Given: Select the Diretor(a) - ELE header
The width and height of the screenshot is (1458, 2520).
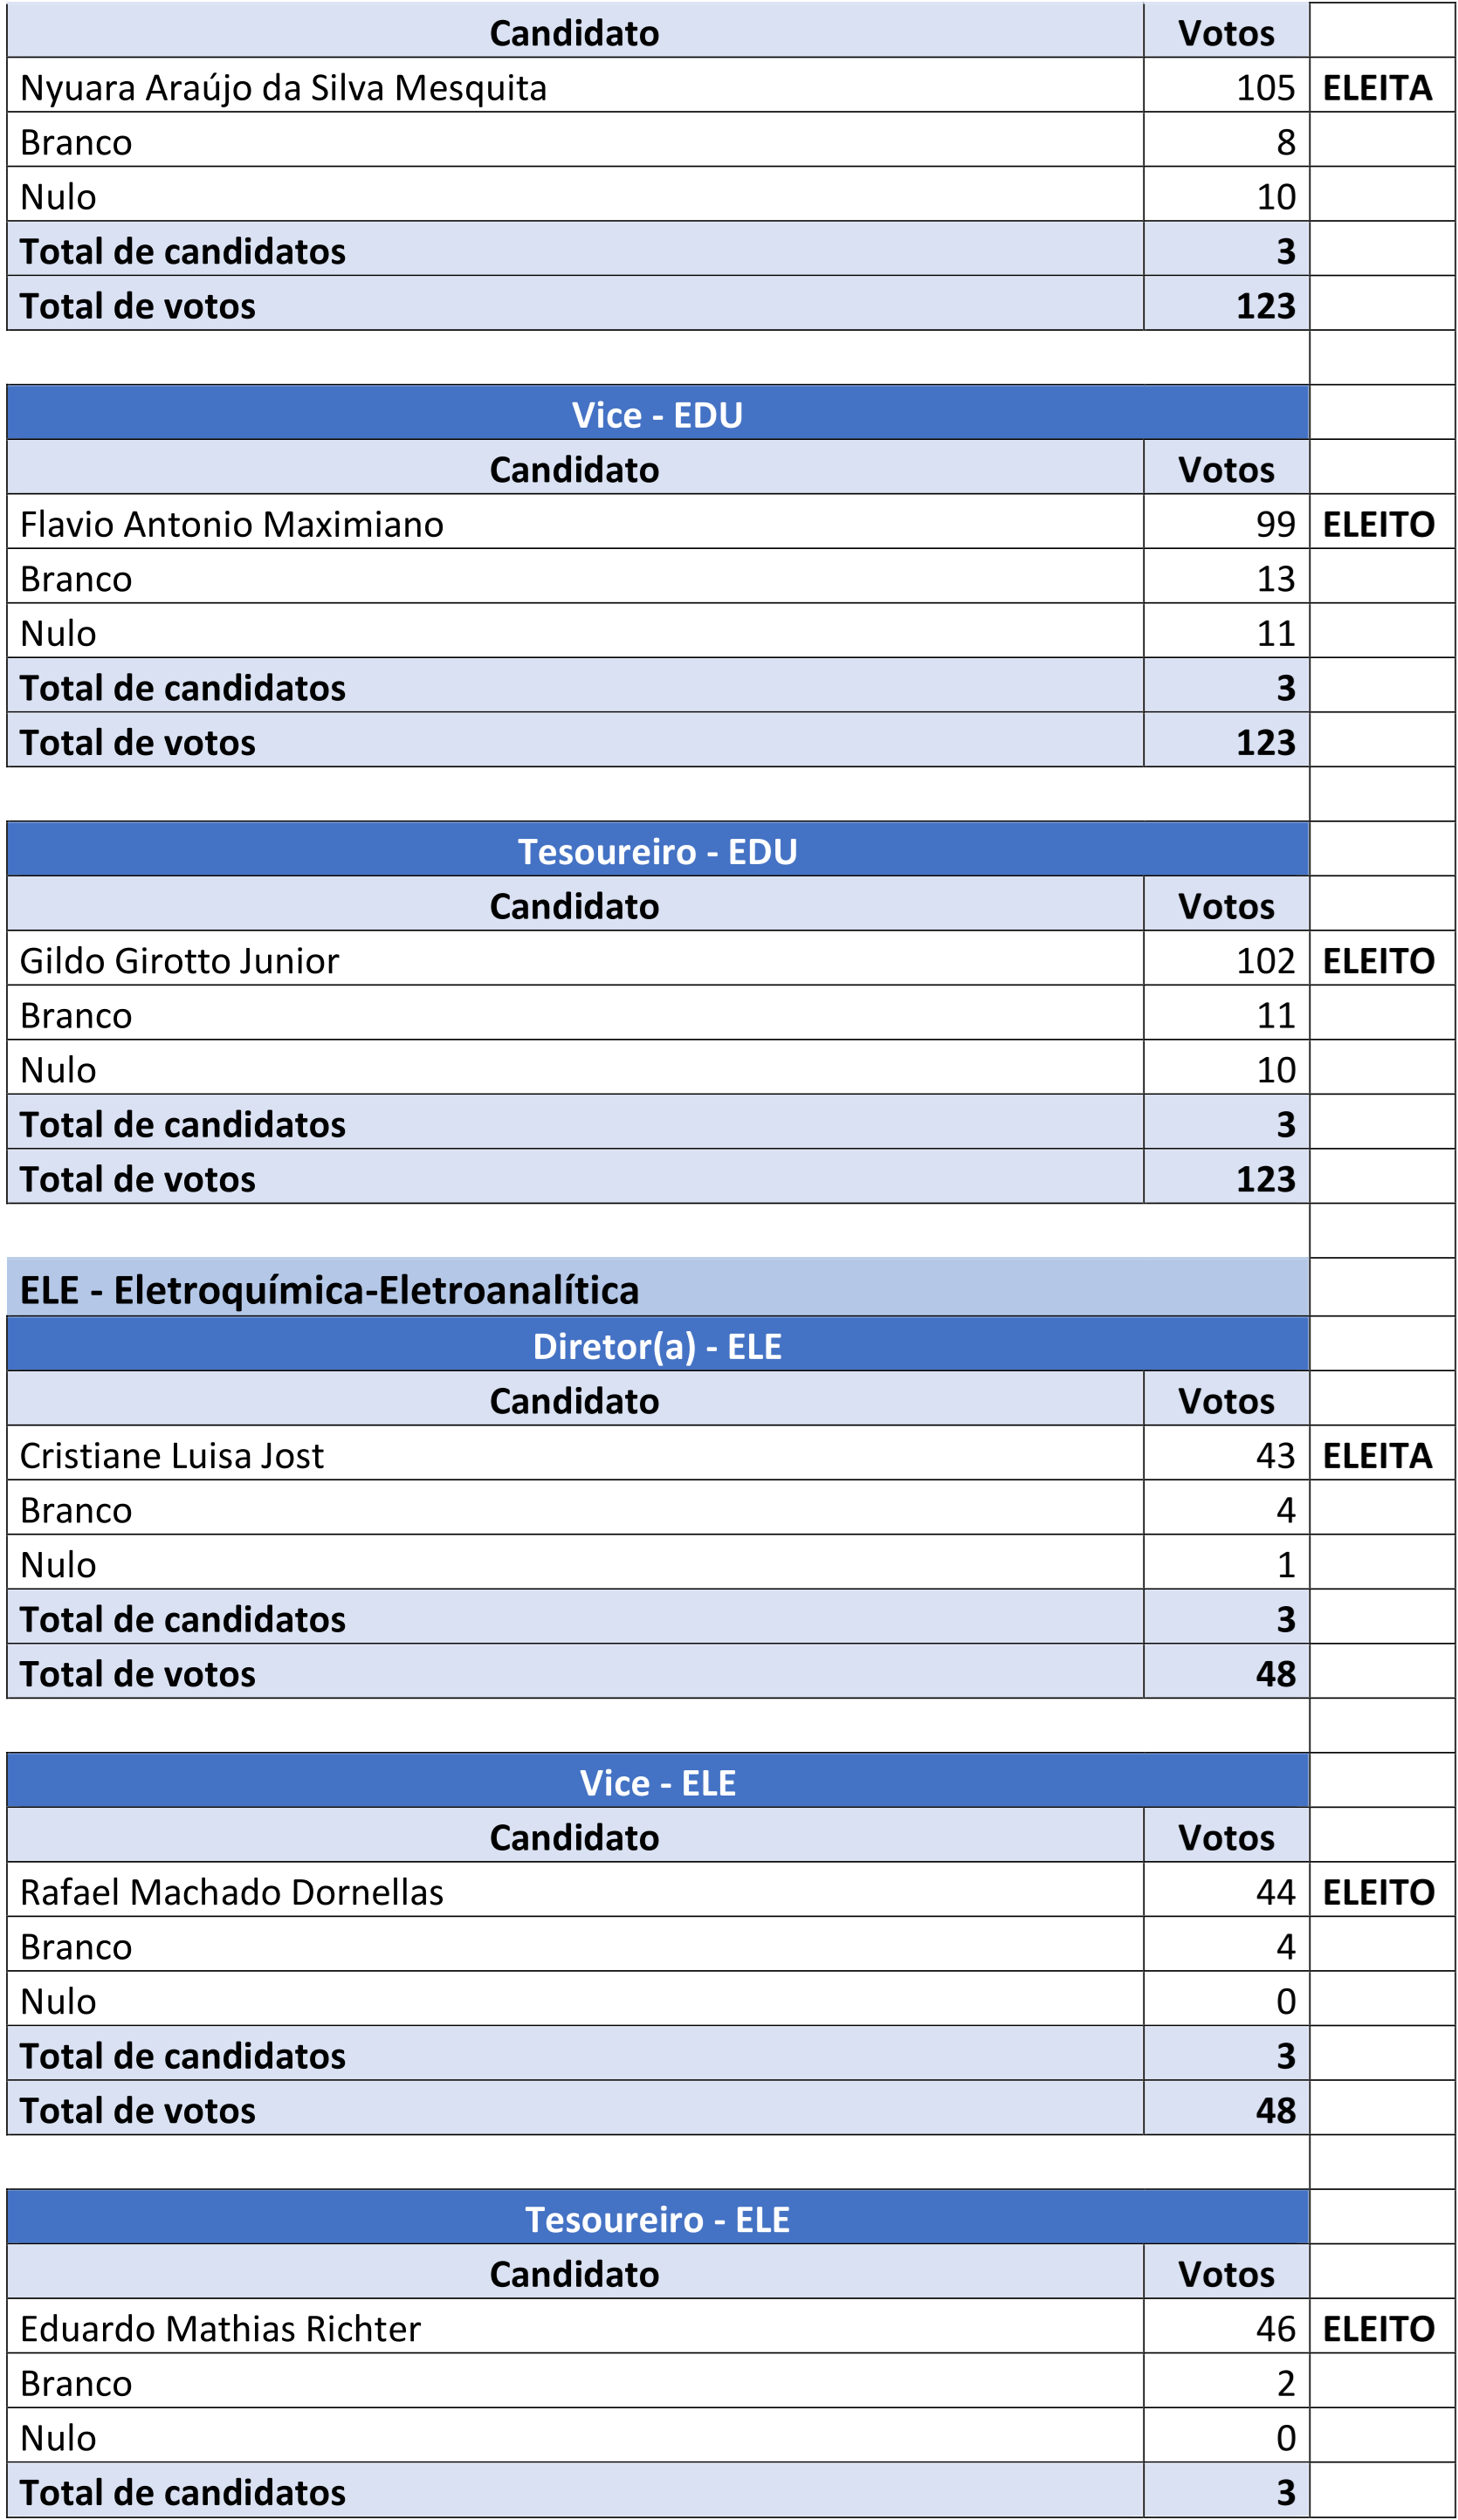Looking at the screenshot, I should click(657, 1346).
